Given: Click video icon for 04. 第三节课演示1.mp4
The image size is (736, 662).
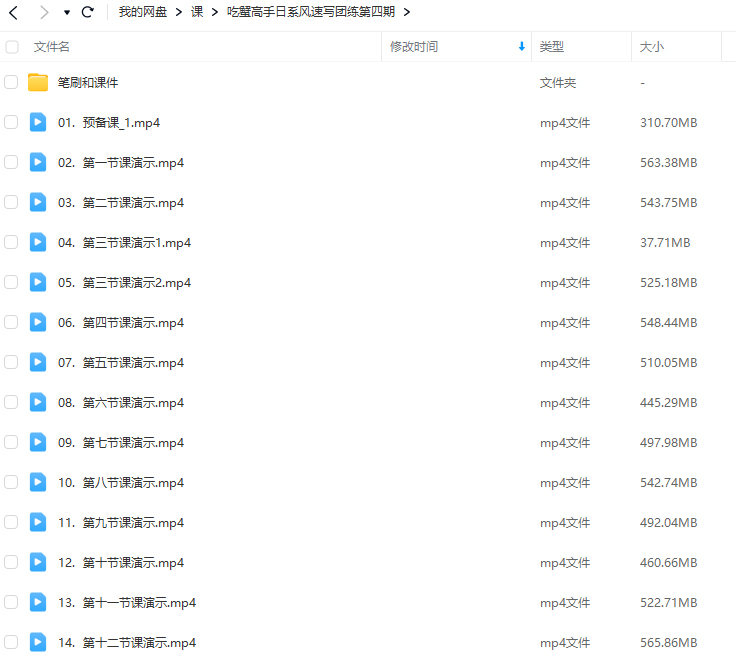Looking at the screenshot, I should tap(38, 242).
